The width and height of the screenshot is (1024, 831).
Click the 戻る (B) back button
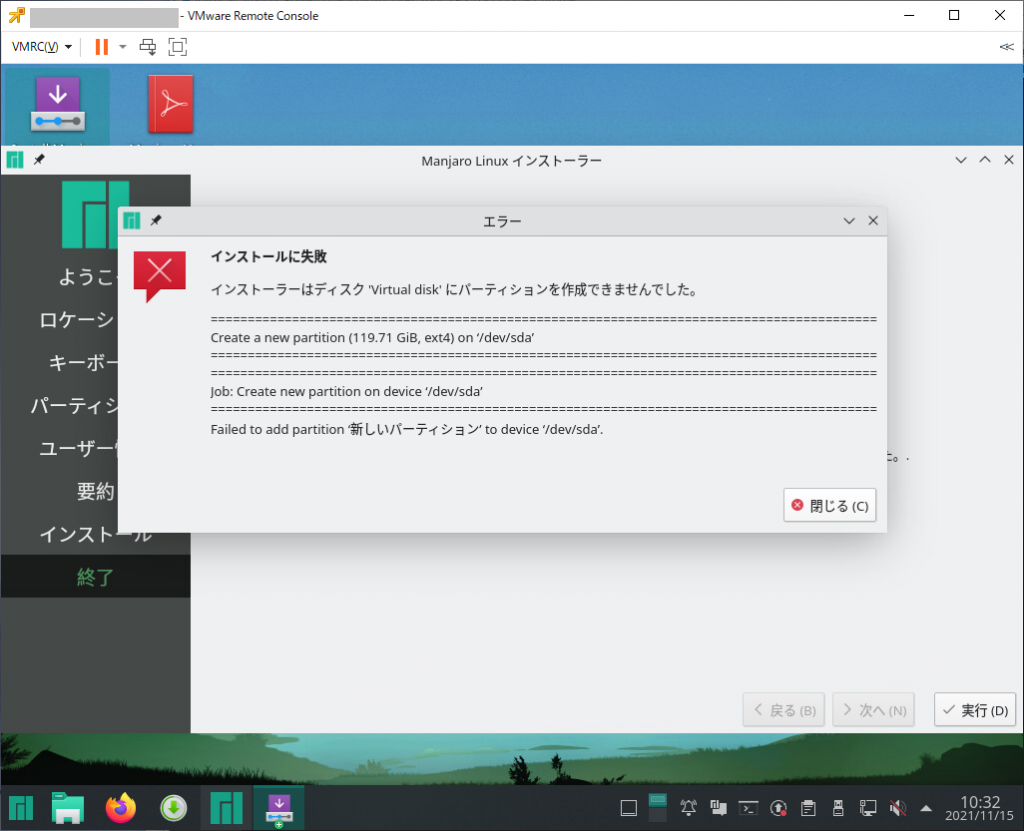(784, 710)
